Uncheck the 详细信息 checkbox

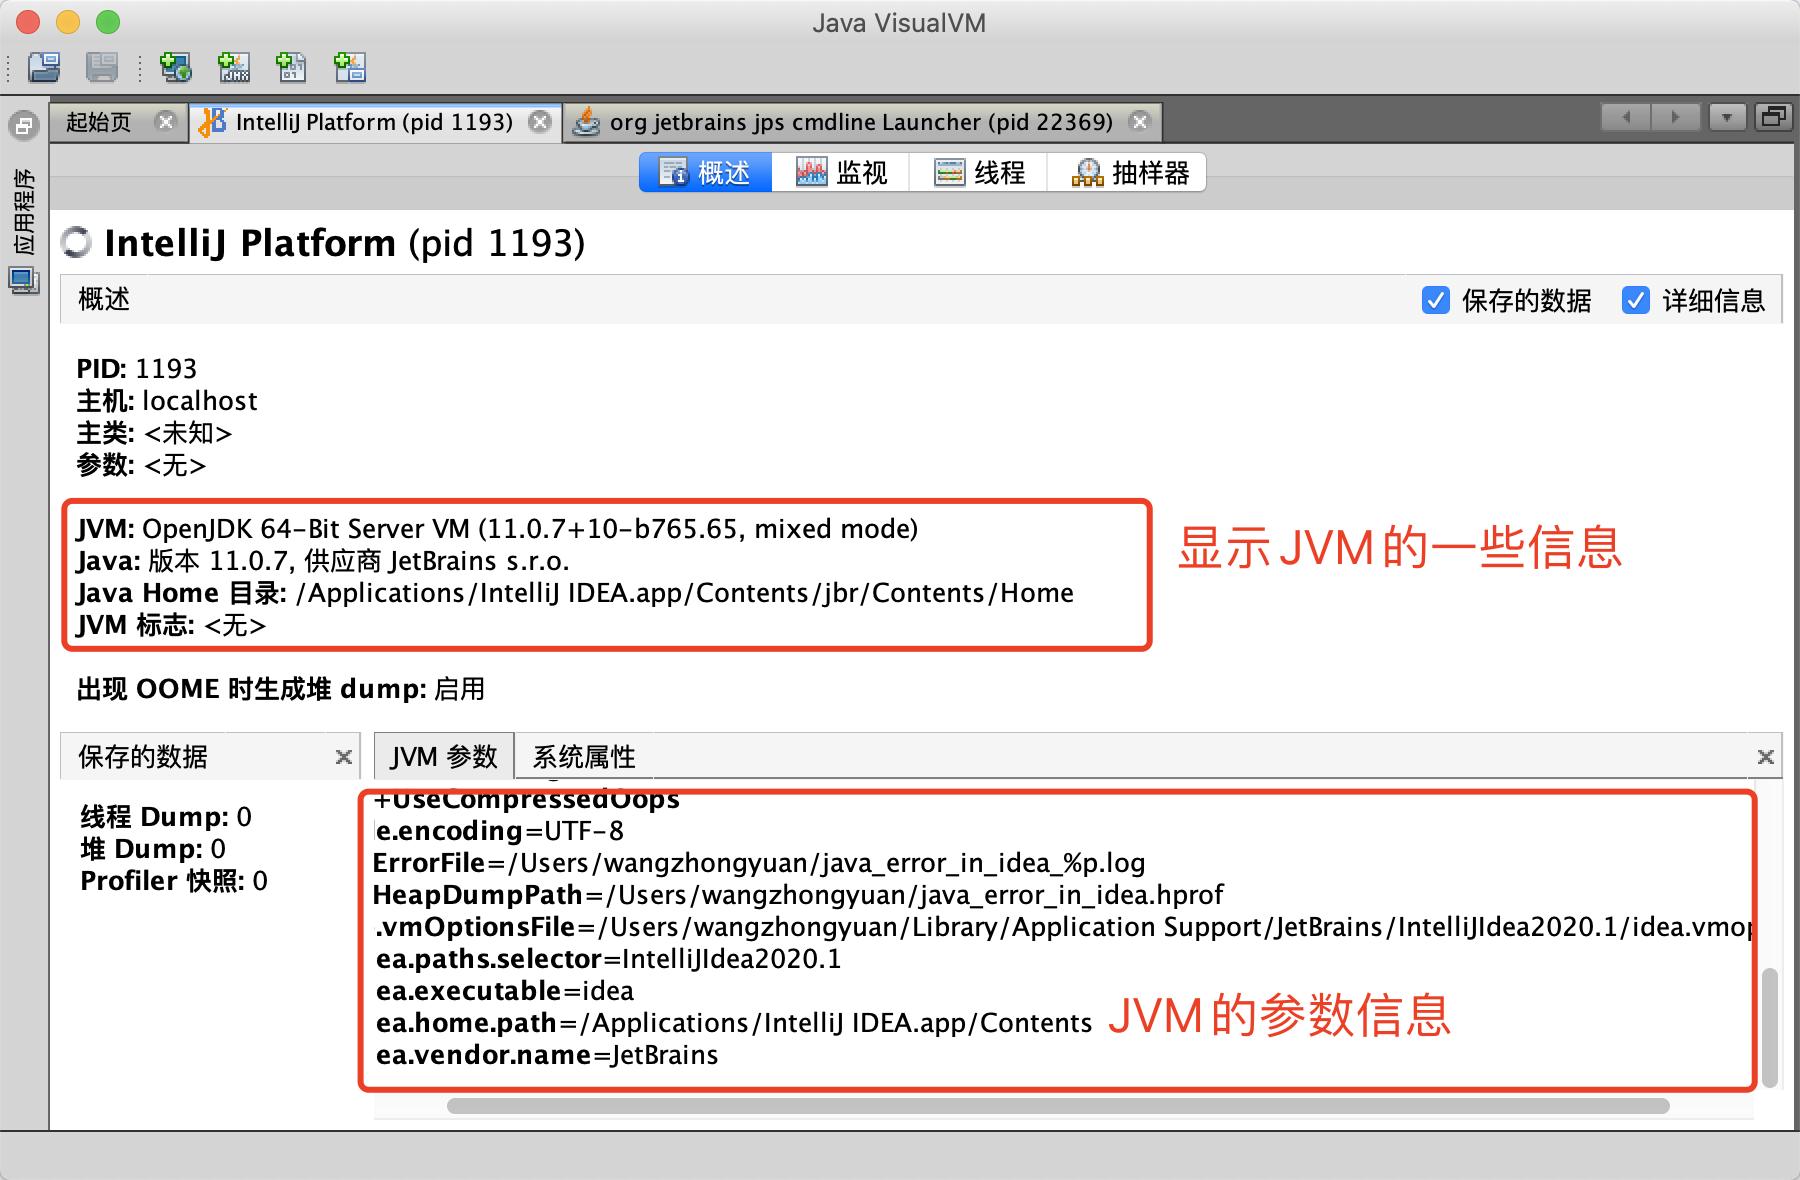[1636, 300]
